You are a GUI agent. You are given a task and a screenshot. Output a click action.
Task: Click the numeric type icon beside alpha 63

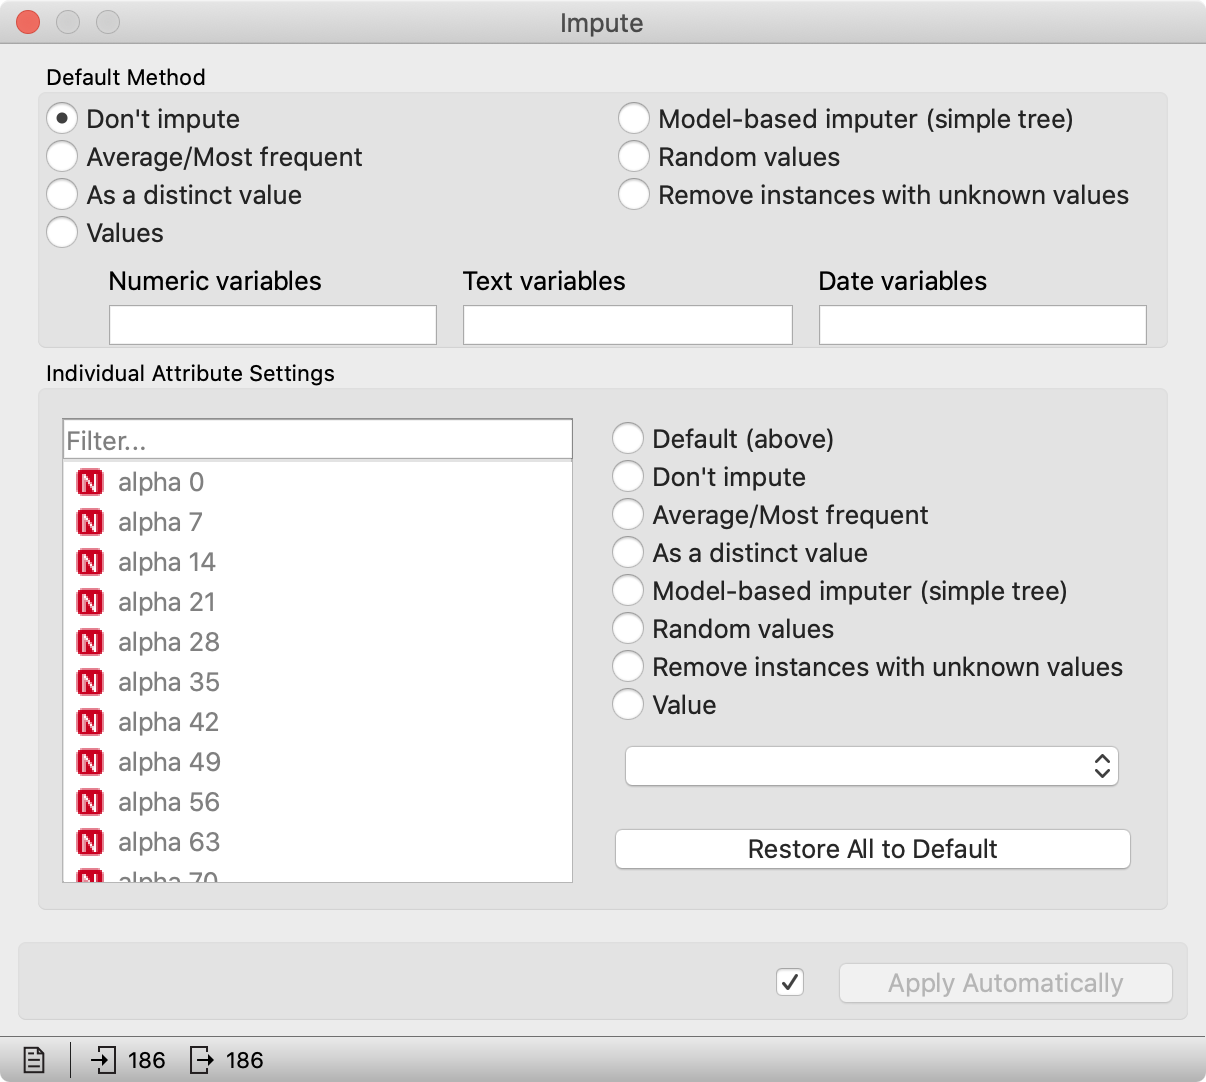[x=89, y=841]
